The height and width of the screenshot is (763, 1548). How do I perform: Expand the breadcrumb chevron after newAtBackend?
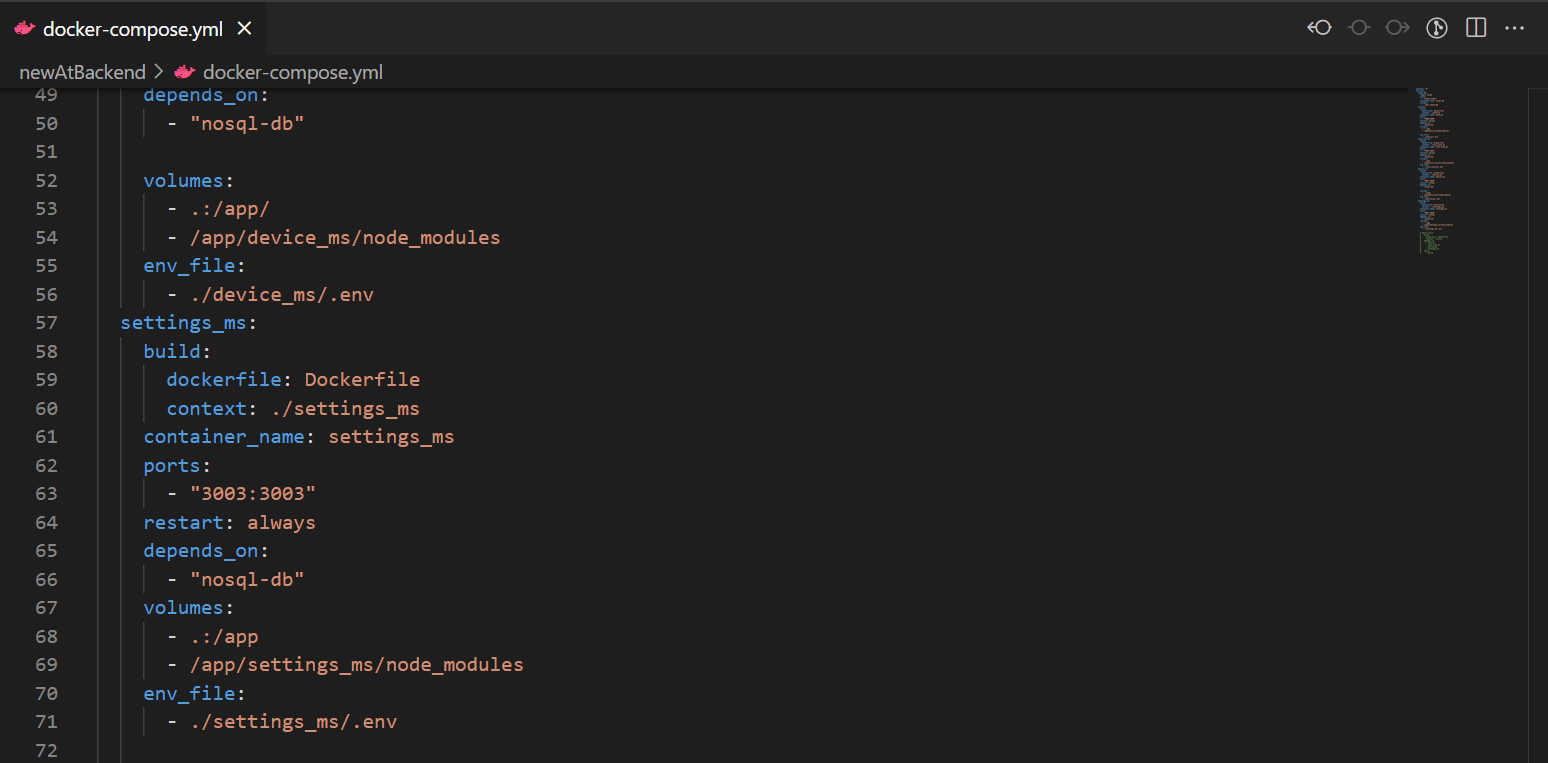click(159, 72)
